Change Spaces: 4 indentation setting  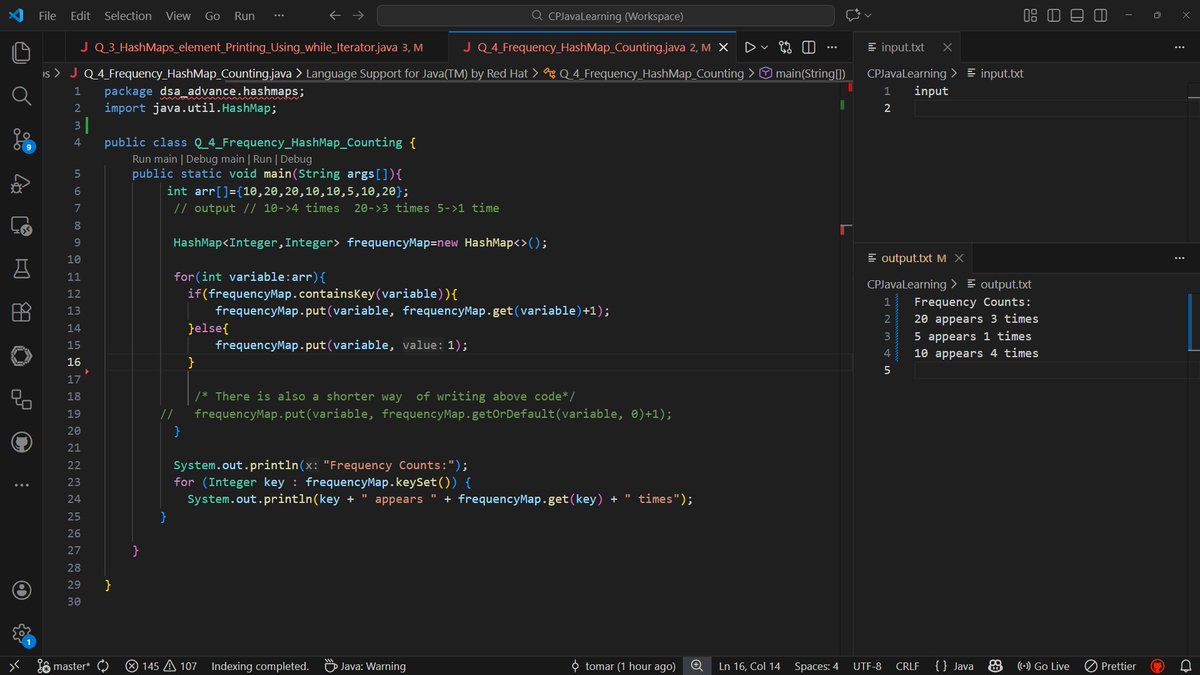[x=816, y=666]
